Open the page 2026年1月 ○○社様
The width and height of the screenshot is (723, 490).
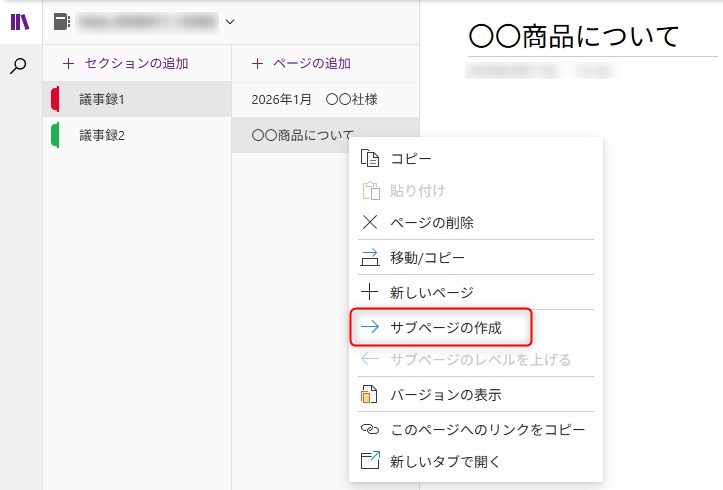coord(315,99)
